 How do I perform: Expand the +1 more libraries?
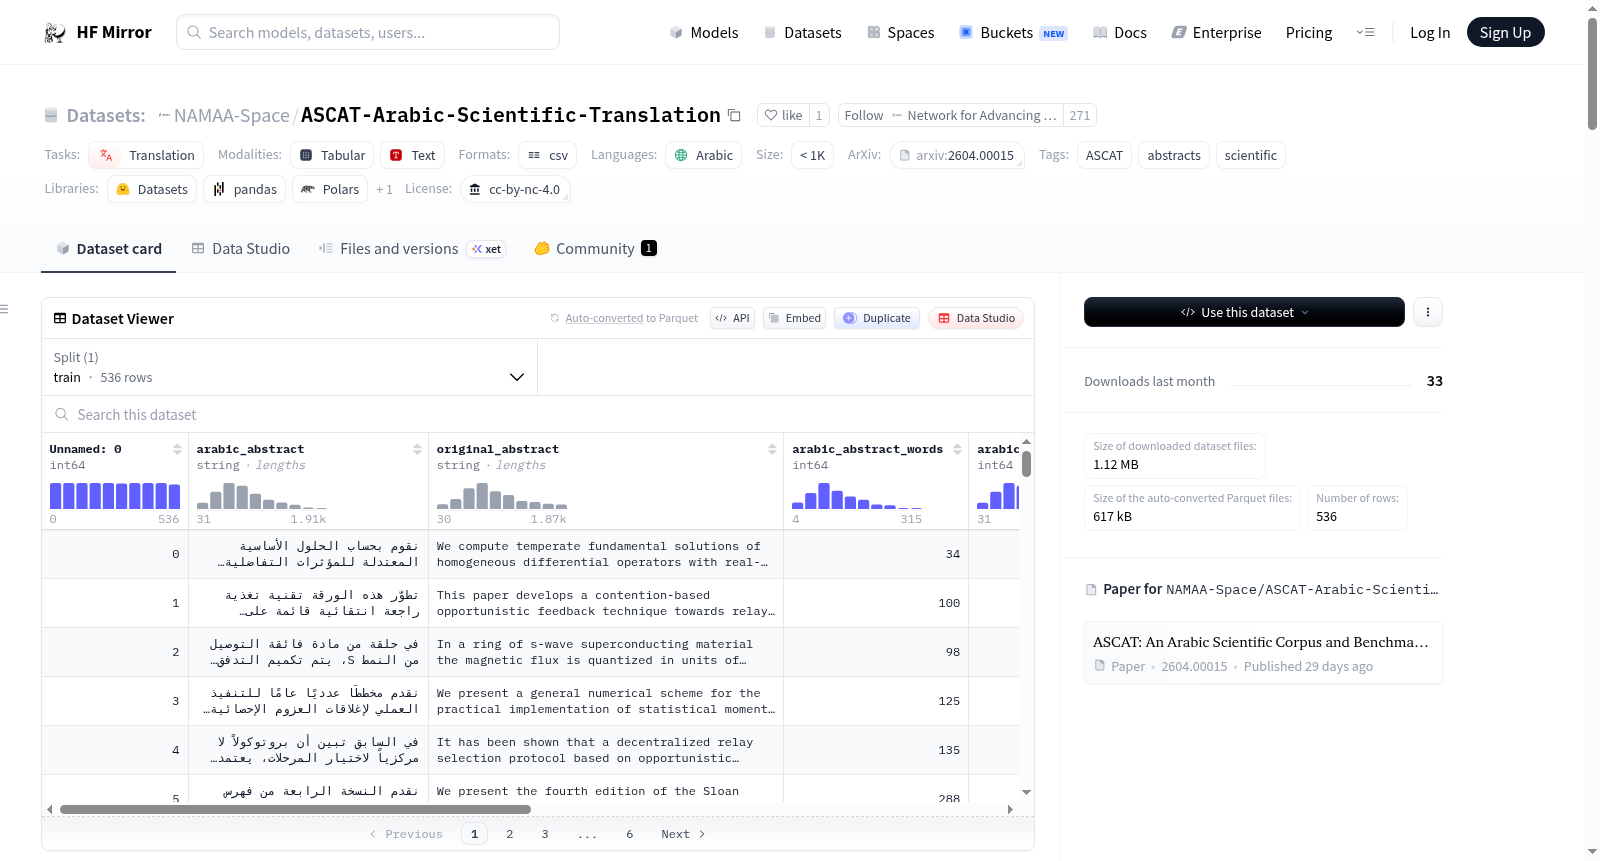pyautogui.click(x=384, y=189)
